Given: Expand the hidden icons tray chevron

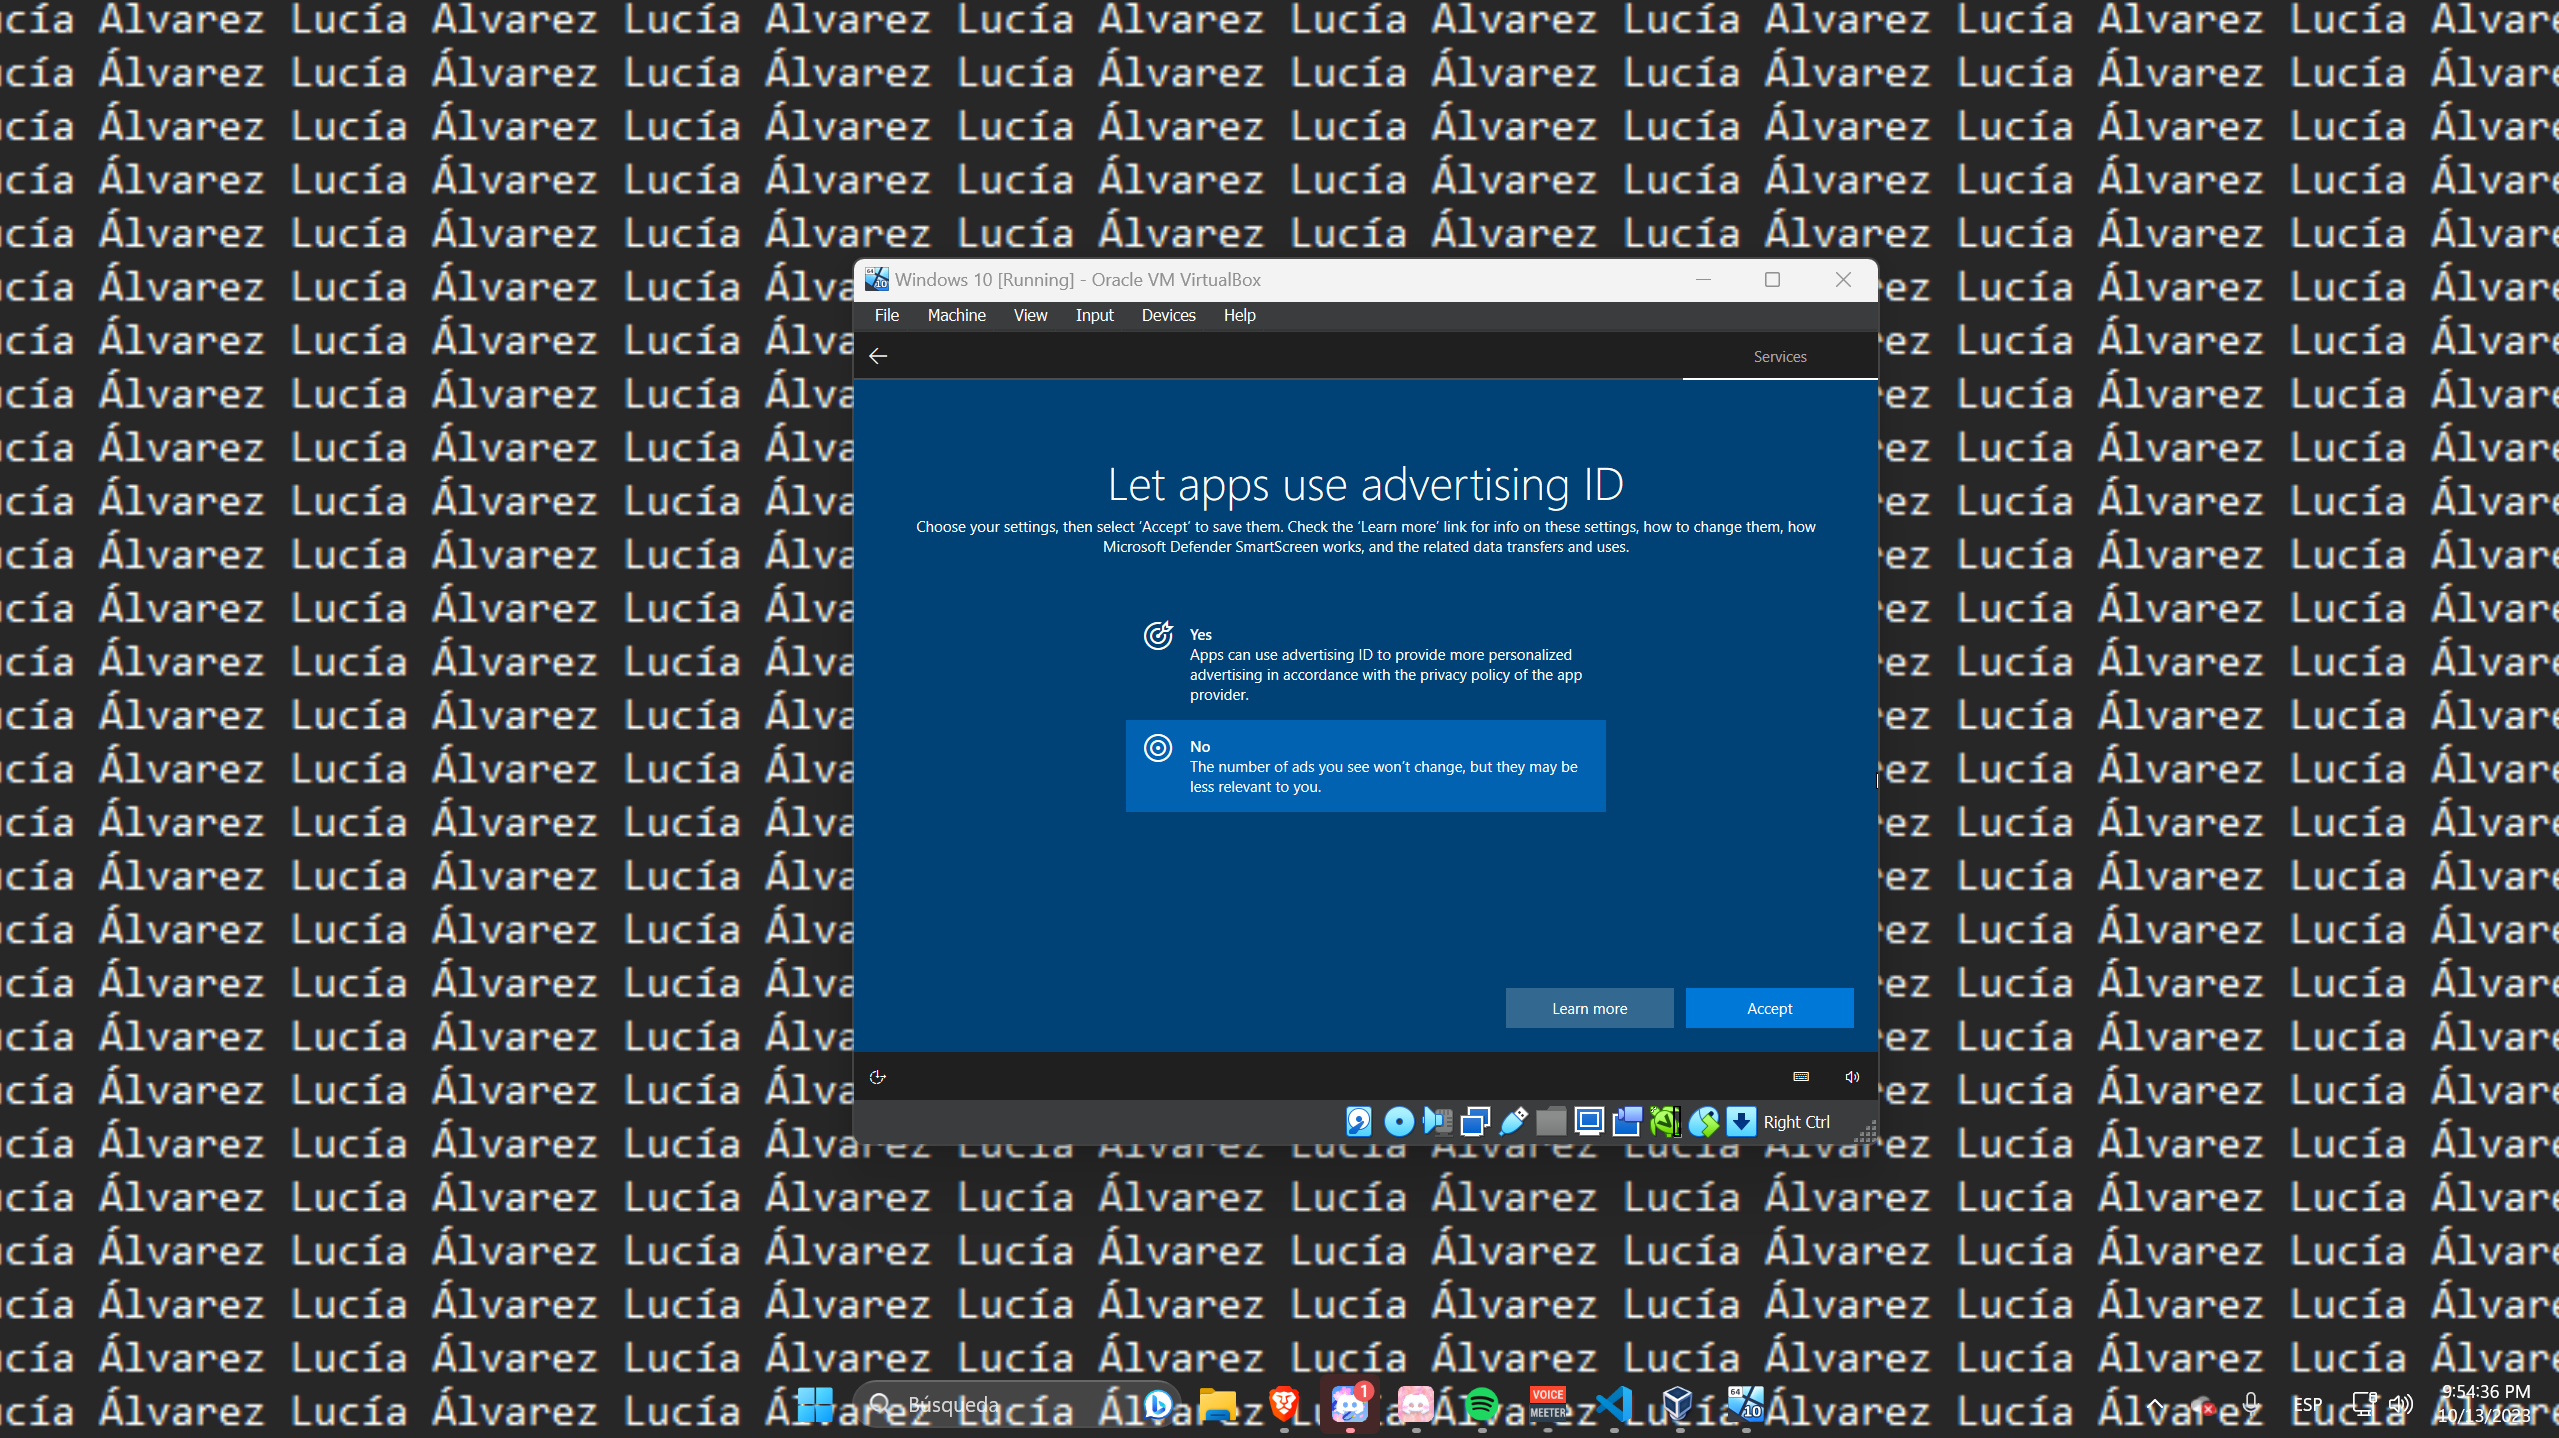Looking at the screenshot, I should point(2154,1404).
